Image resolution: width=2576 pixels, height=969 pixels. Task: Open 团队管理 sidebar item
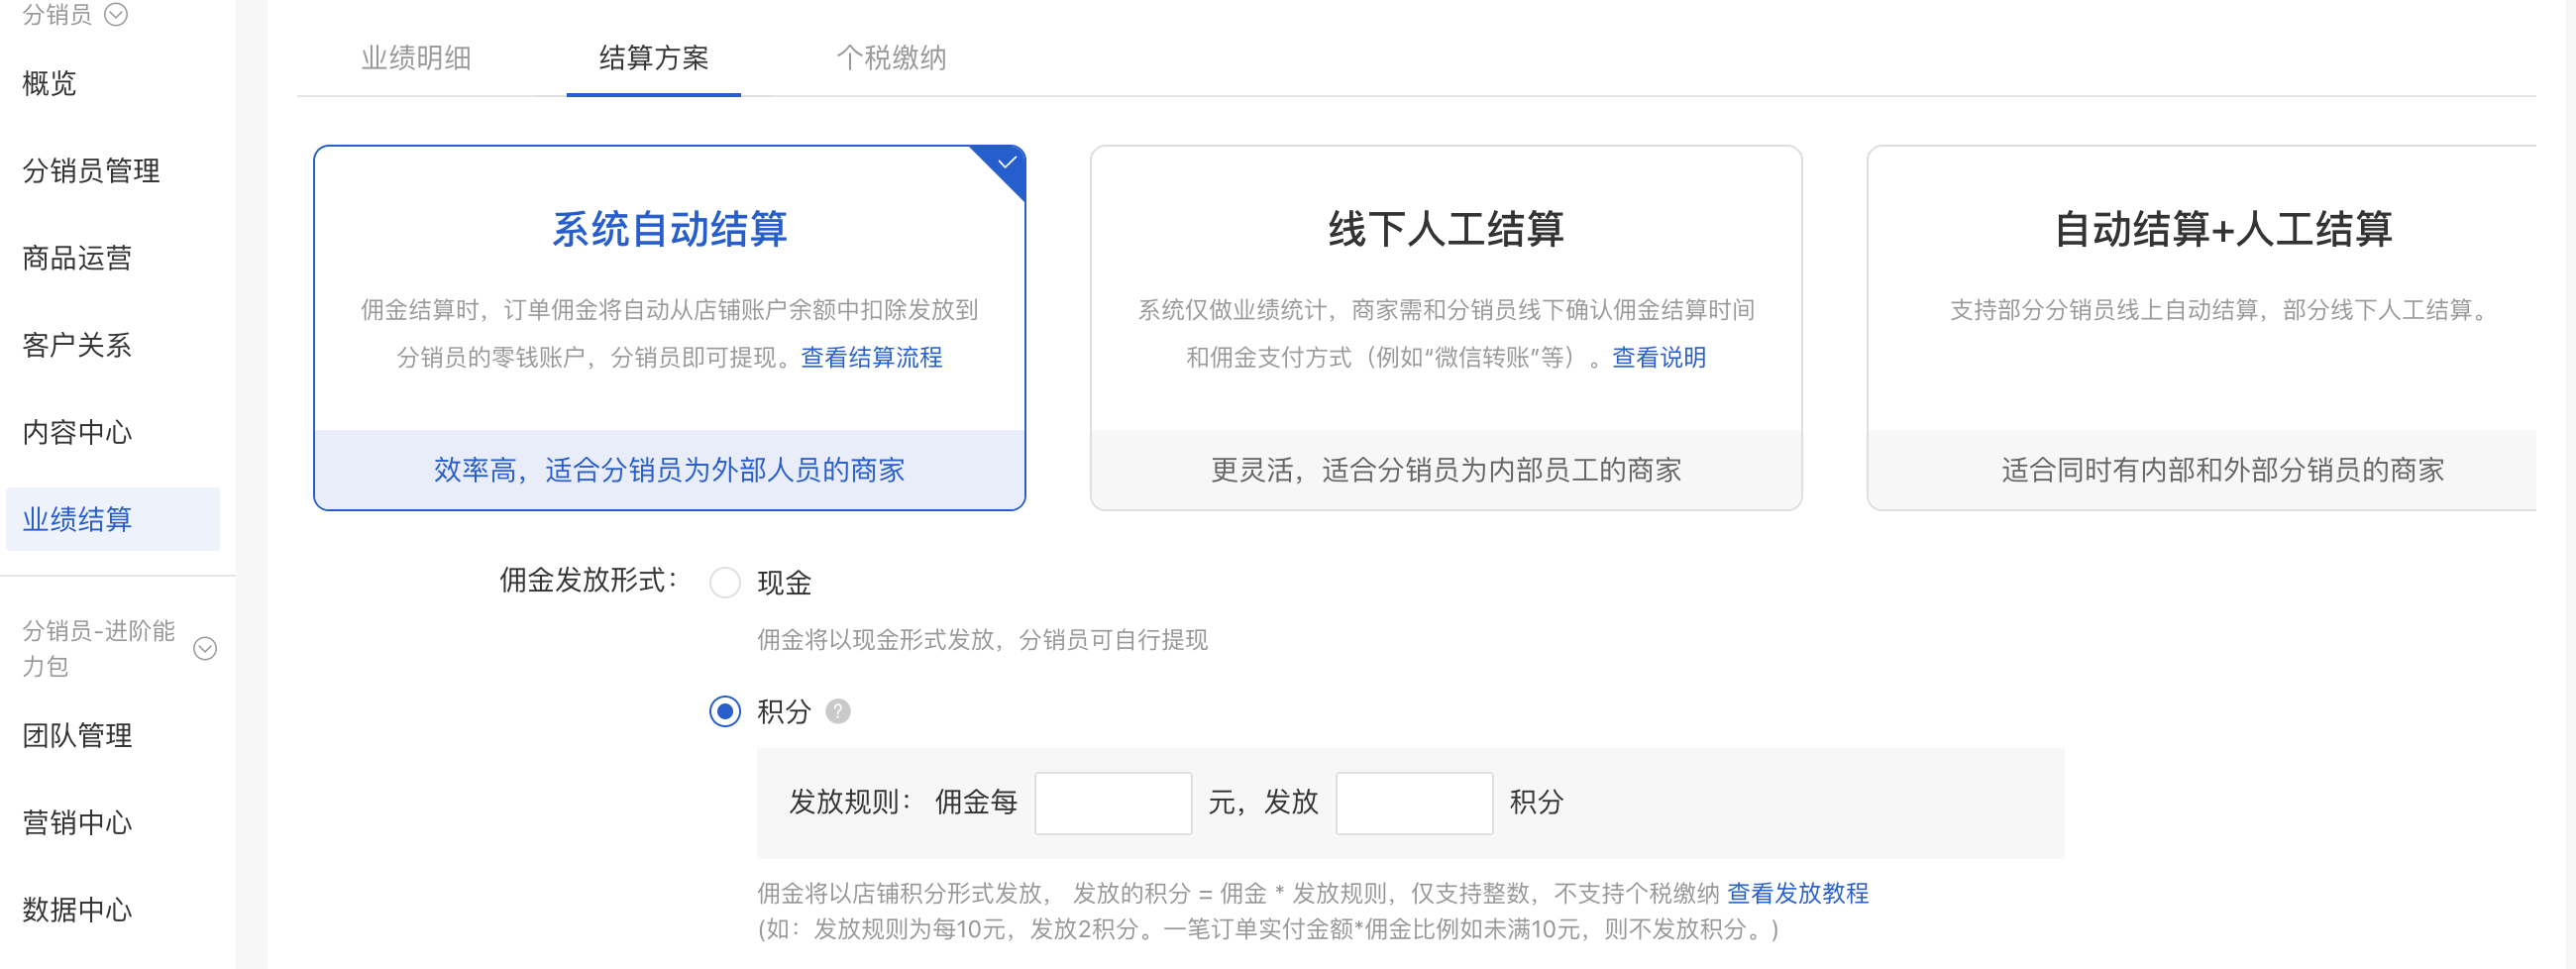tap(77, 735)
